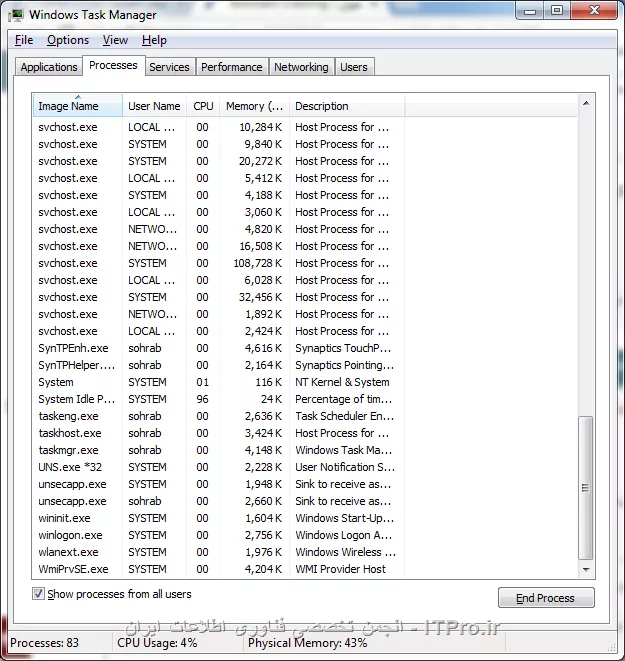
Task: Select the svchost.exe row using 5,412 K
Action: 218,178
